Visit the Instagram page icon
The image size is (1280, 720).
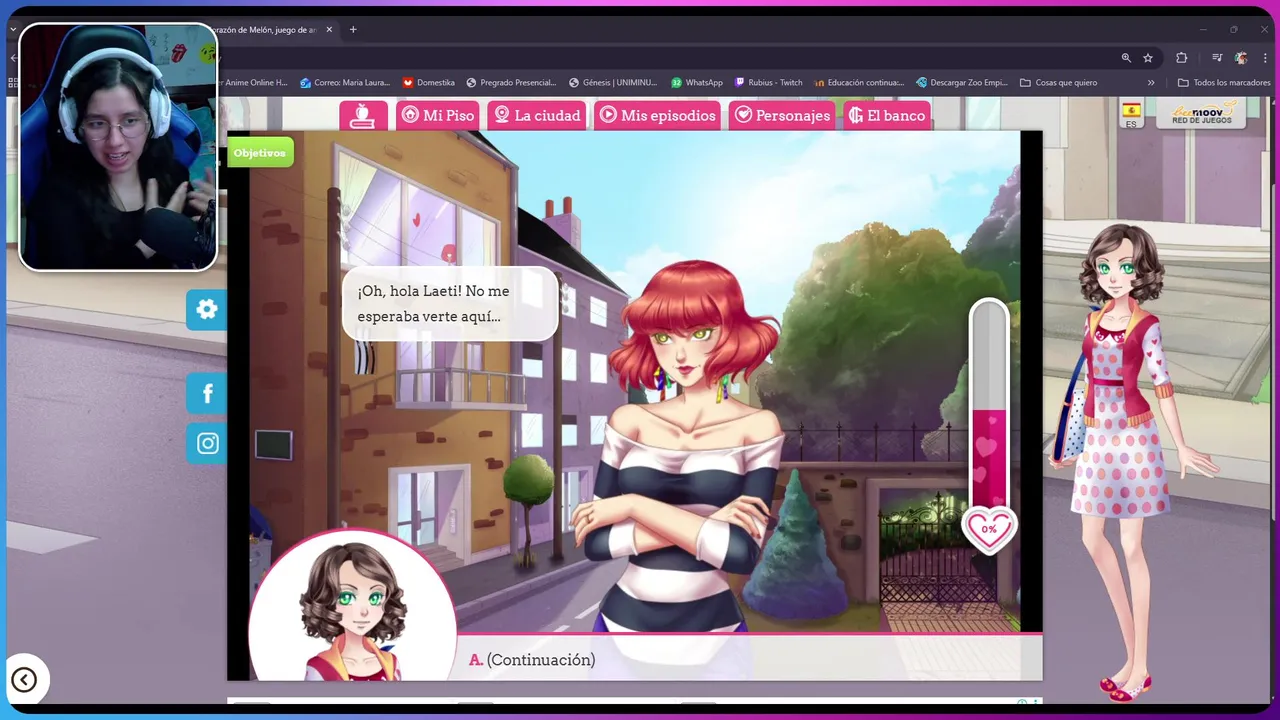[x=207, y=443]
